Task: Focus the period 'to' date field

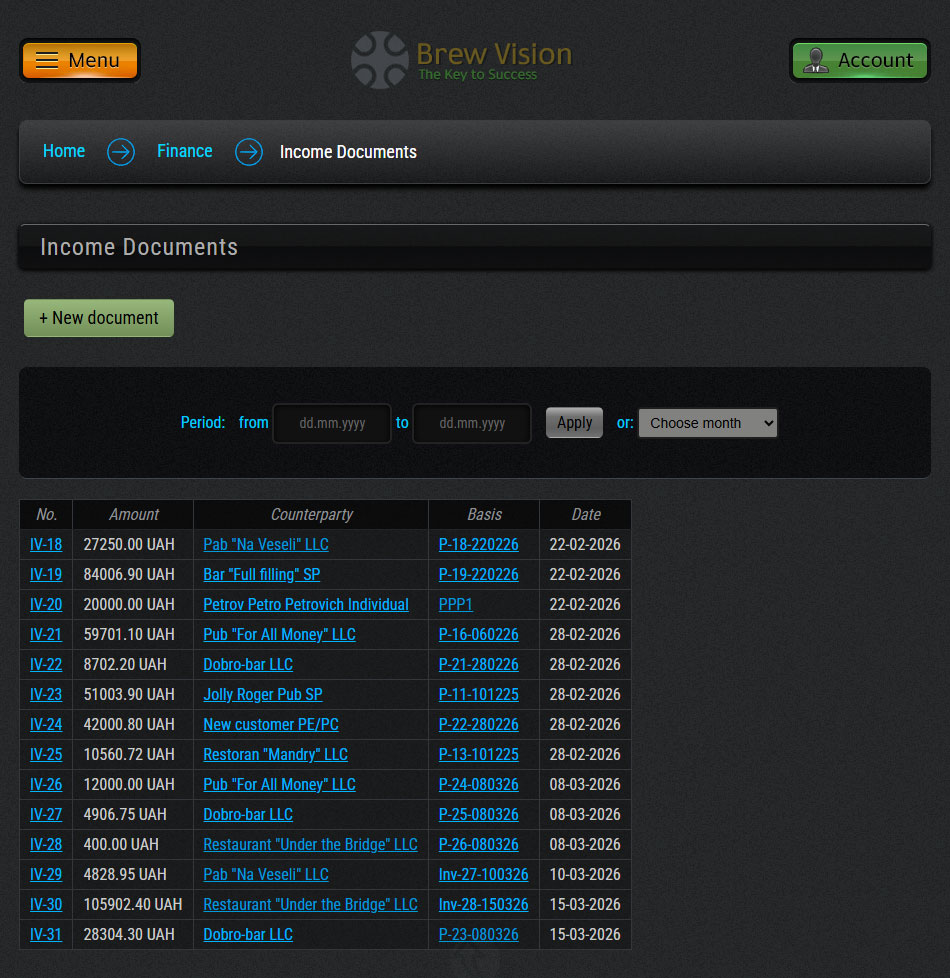Action: click(x=472, y=423)
